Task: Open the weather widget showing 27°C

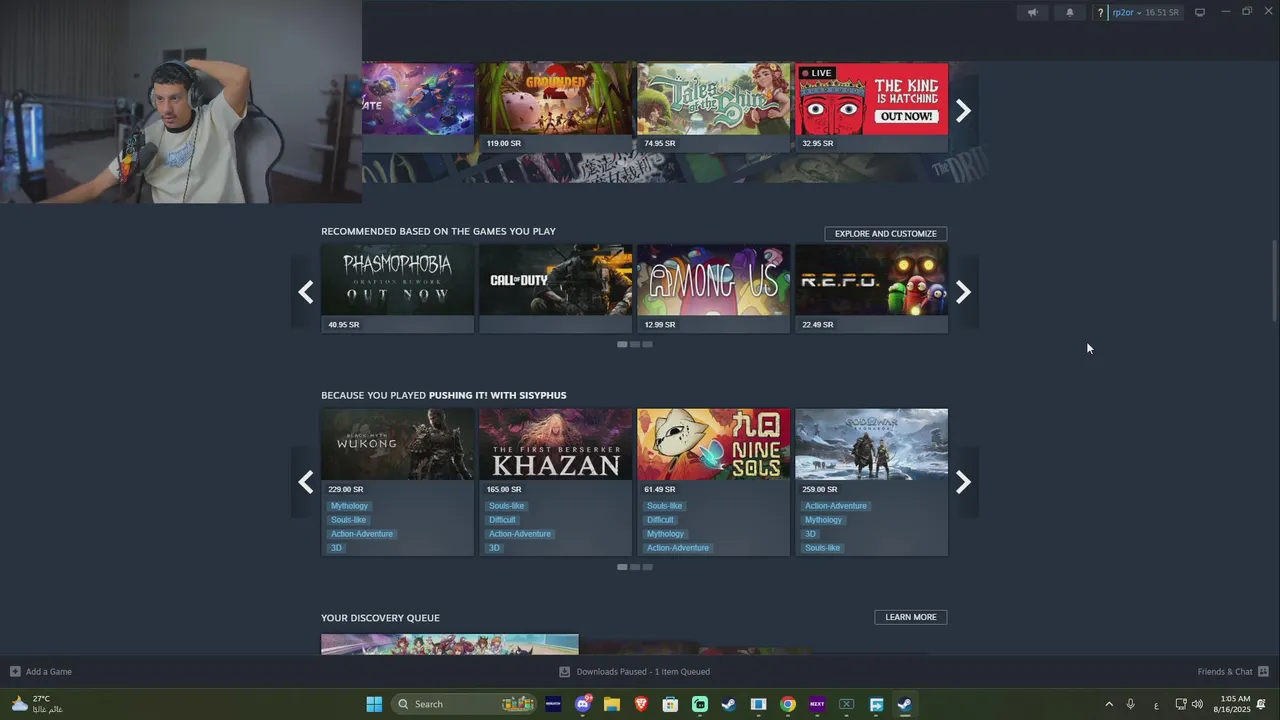Action: (x=37, y=704)
